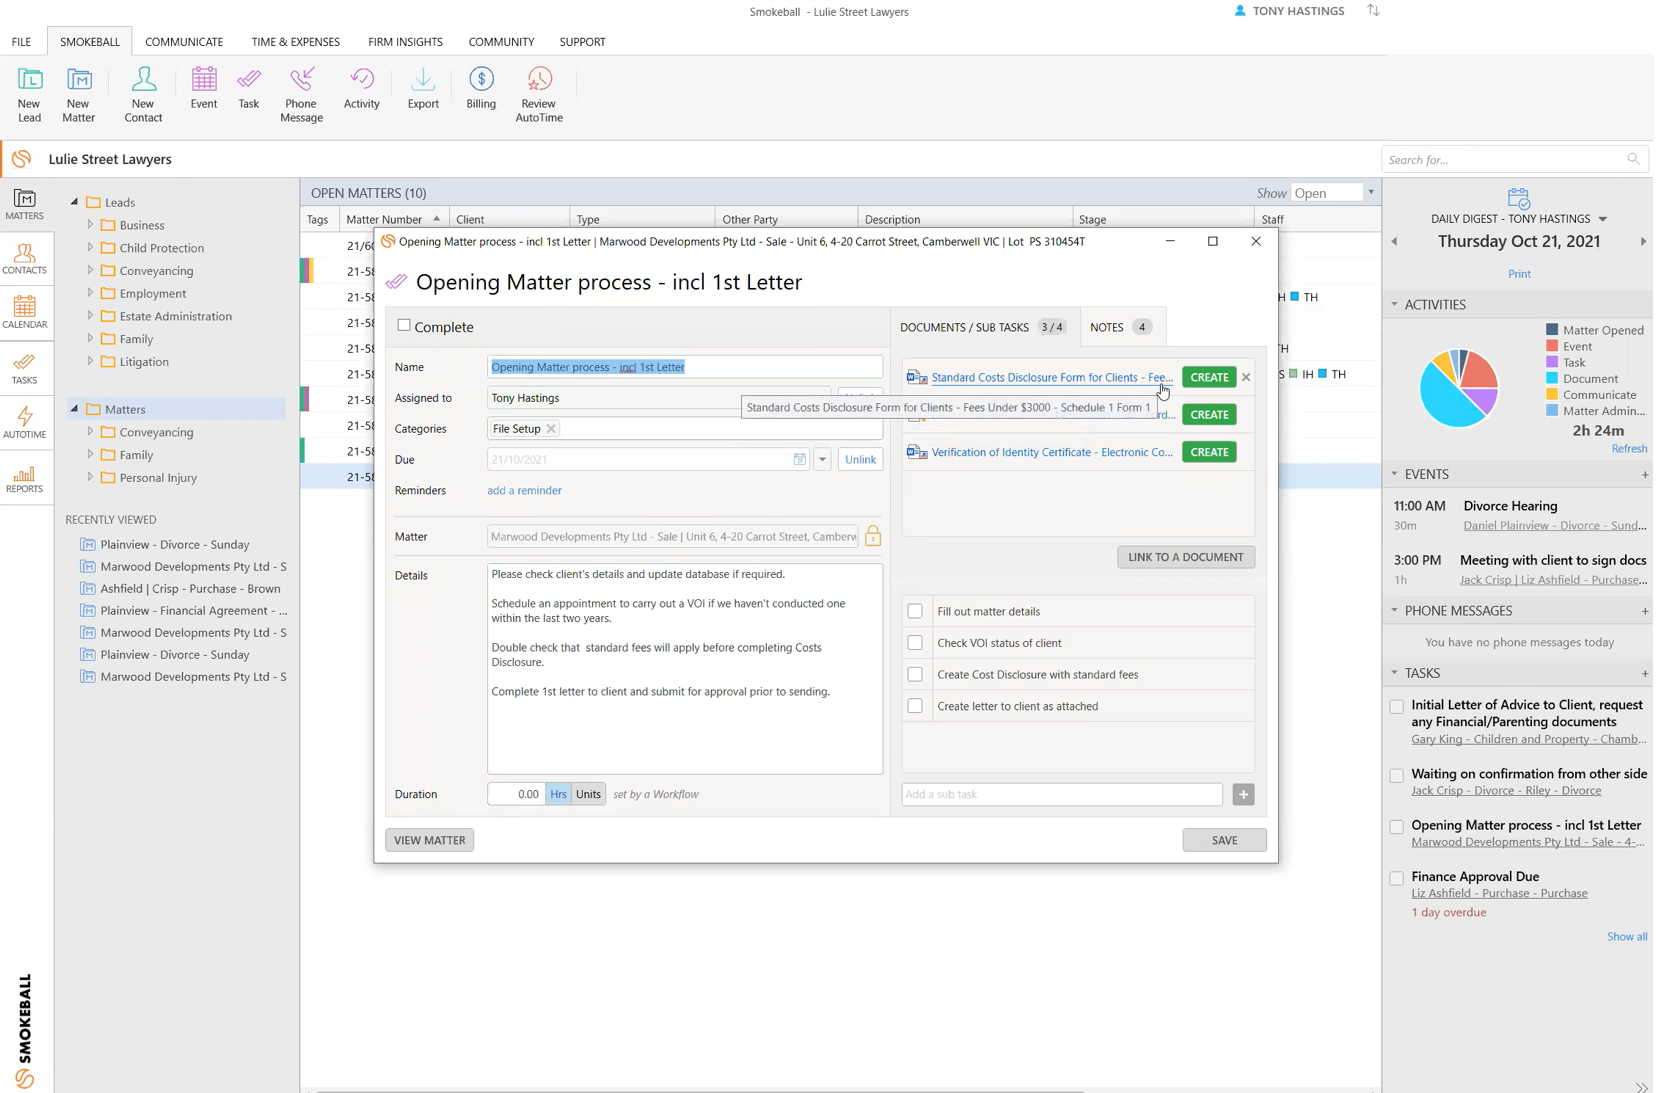Mark Waiting on confirmation task complete

(x=1397, y=776)
